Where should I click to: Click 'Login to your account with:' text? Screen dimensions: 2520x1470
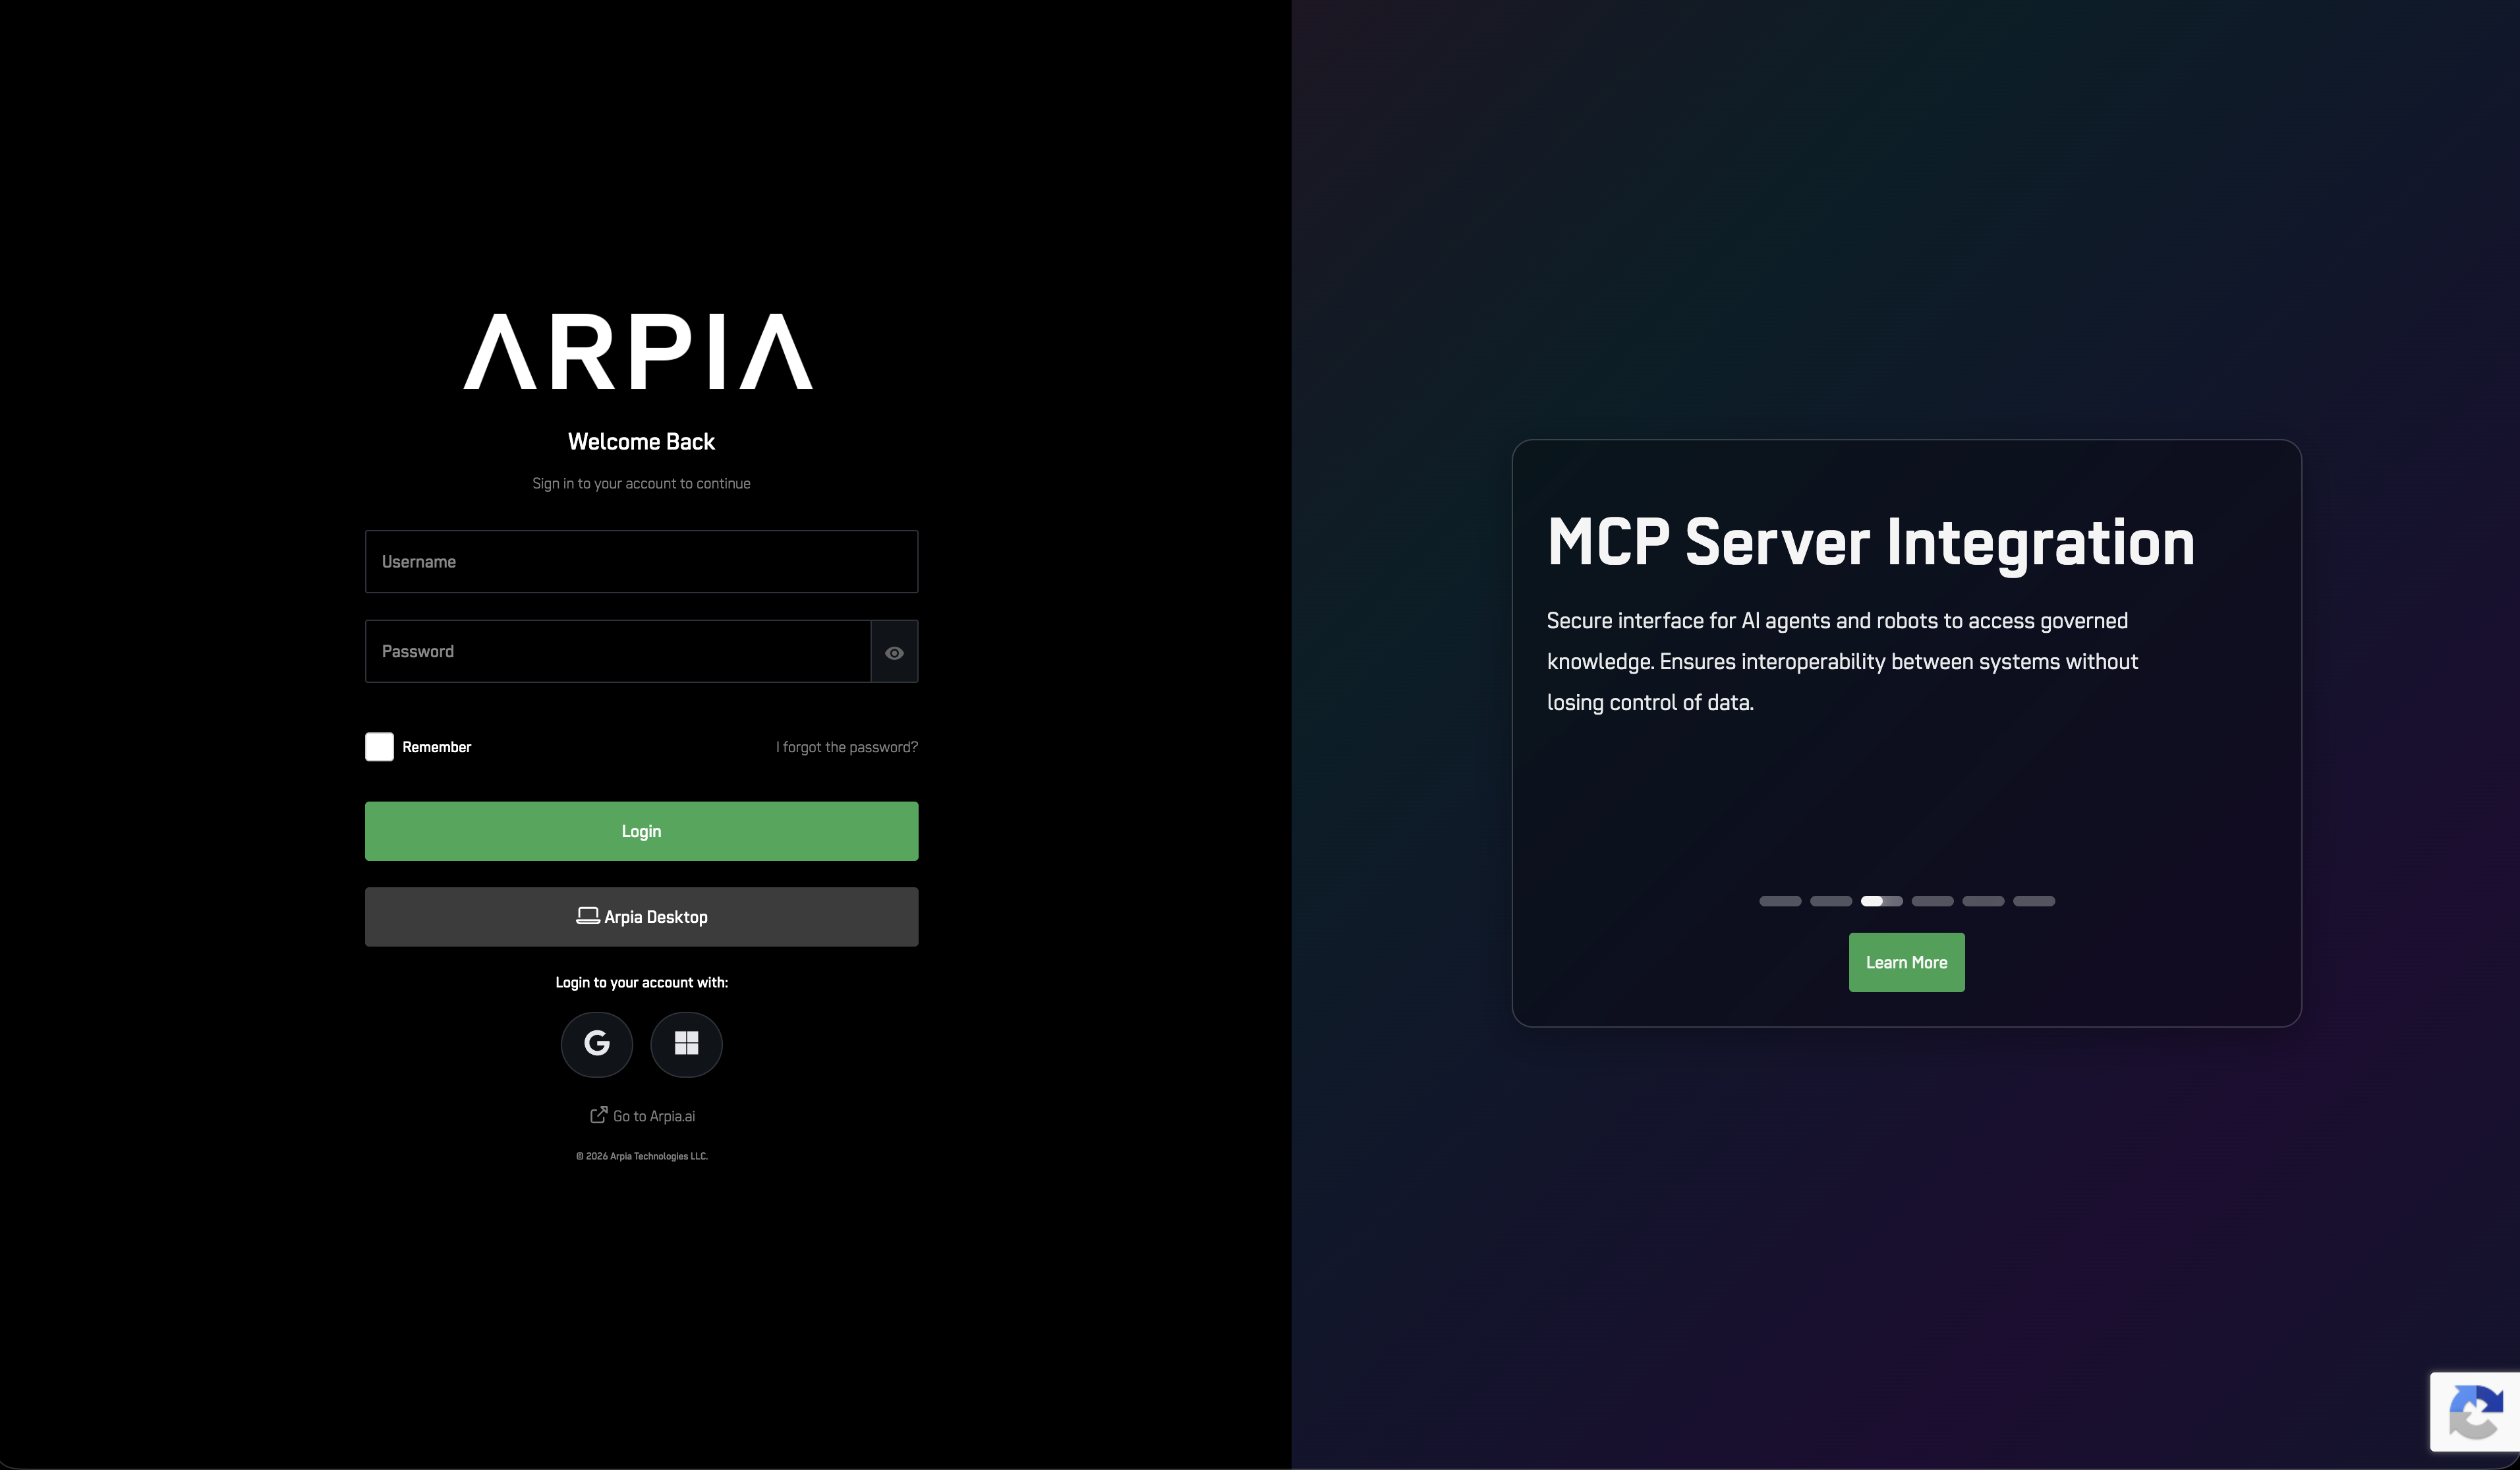pyautogui.click(x=641, y=982)
